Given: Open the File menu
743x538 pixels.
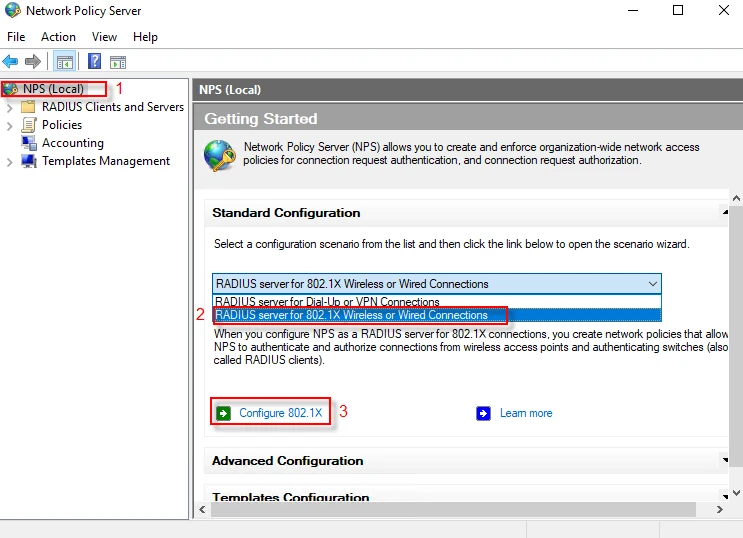Looking at the screenshot, I should coord(16,37).
